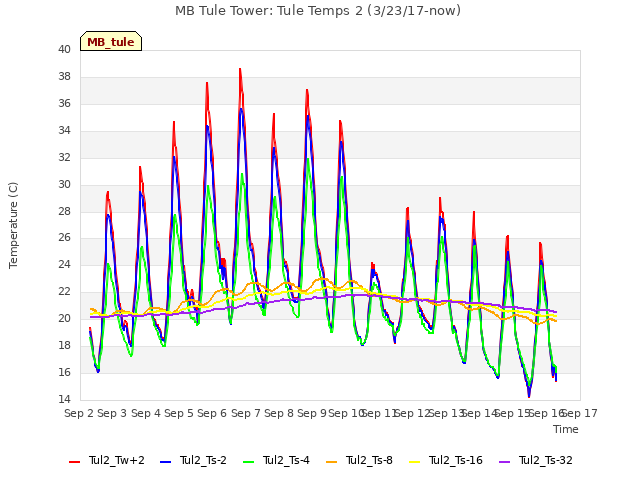Viewport: 640px width, 480px height.
Task: Click the Sep 9 x-axis tick label
Action: pyautogui.click(x=312, y=413)
